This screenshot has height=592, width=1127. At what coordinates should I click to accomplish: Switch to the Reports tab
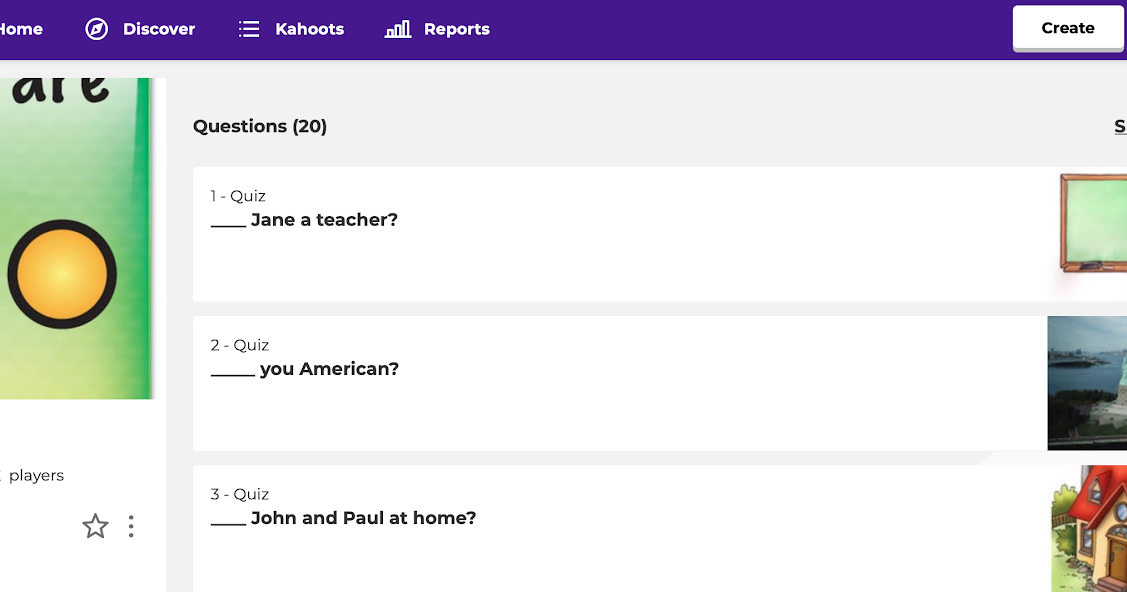(456, 29)
